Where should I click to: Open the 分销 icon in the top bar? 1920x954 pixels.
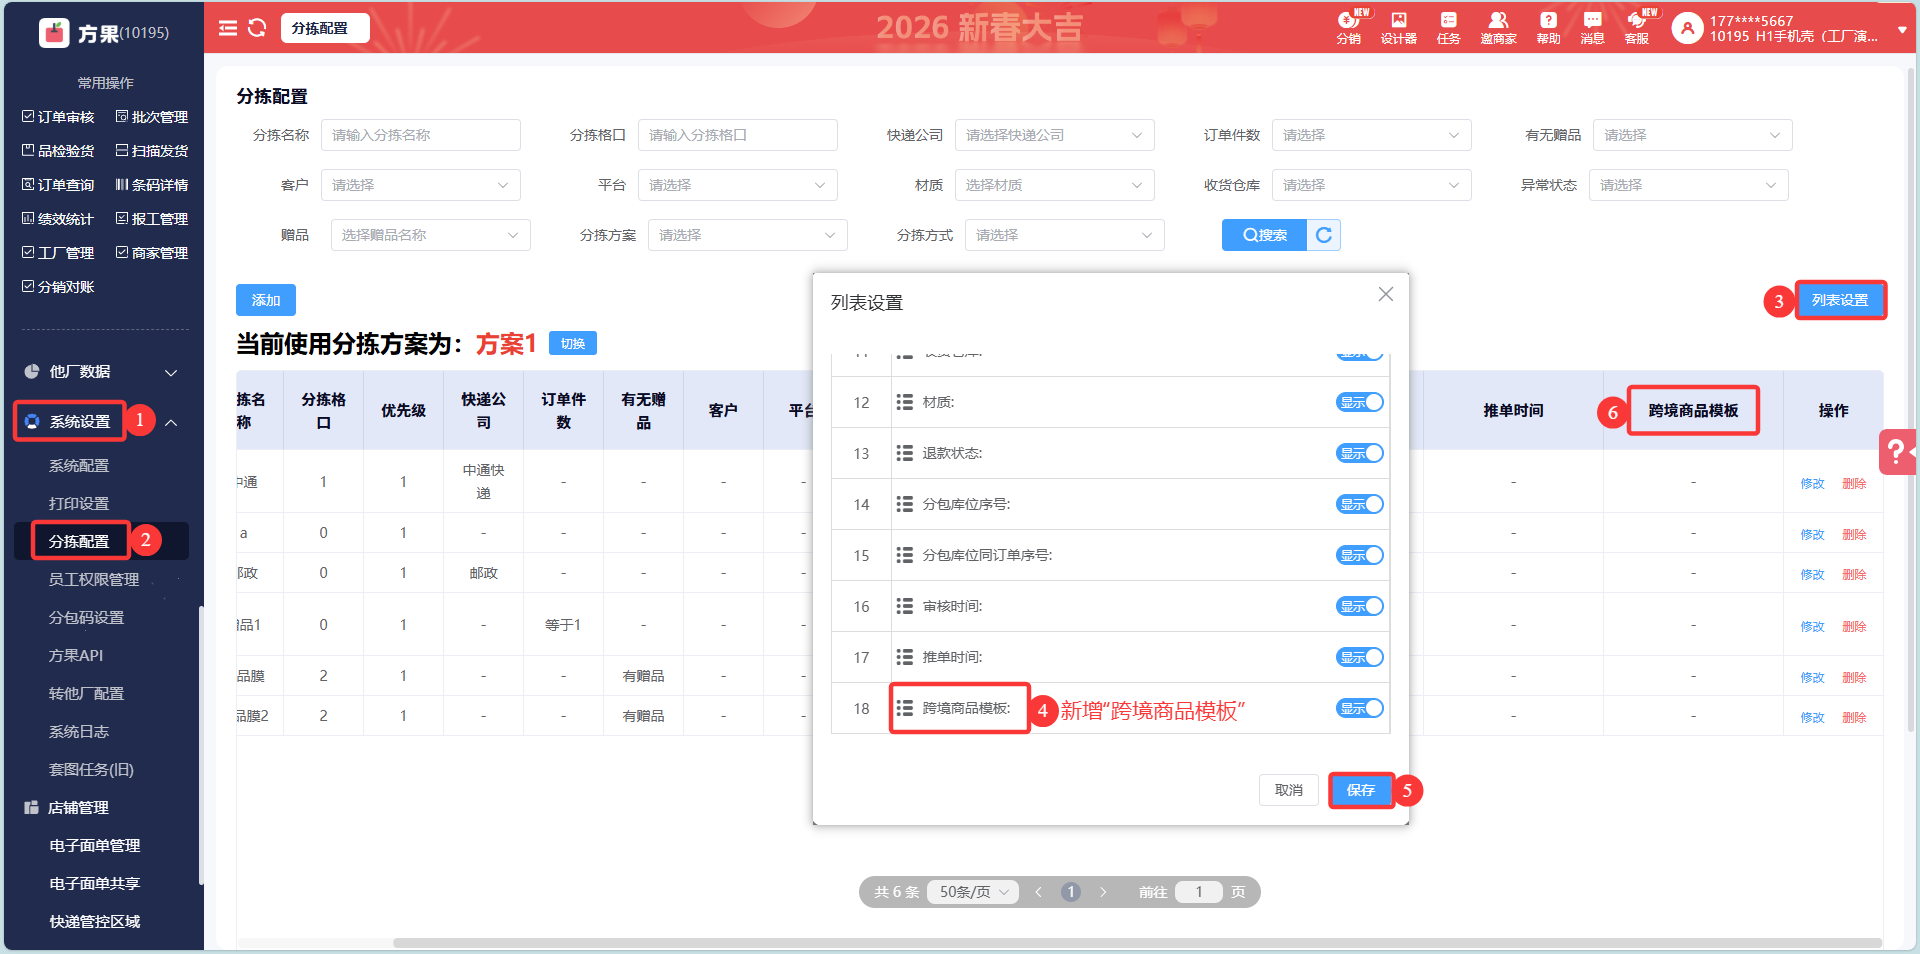point(1349,27)
